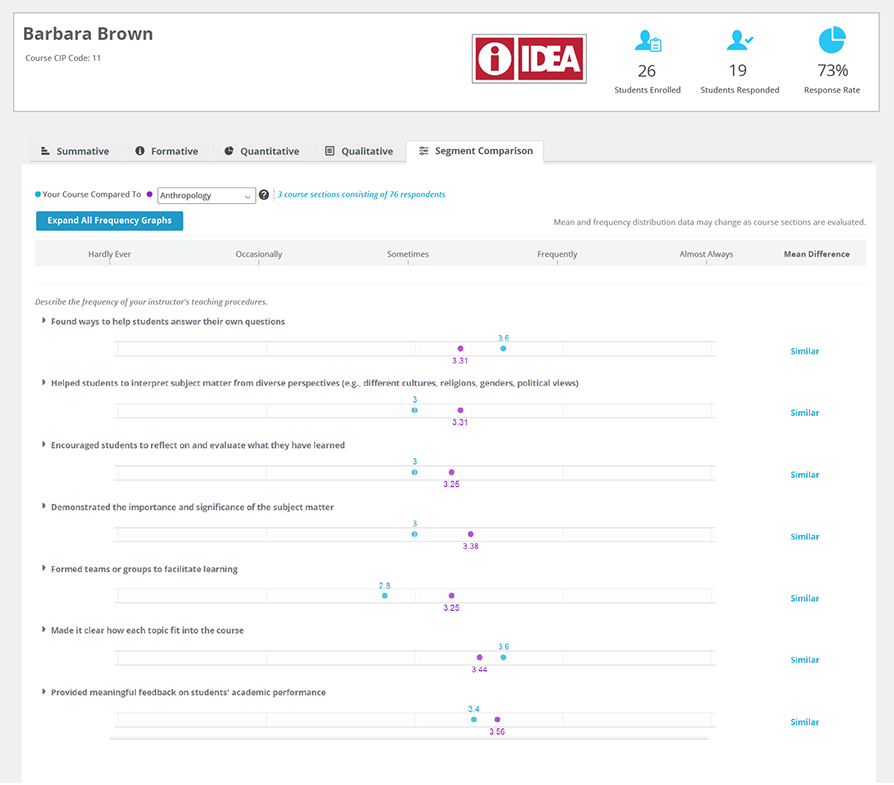Image resolution: width=894 pixels, height=785 pixels.
Task: Select the Segment Comparison tab
Action: (475, 151)
